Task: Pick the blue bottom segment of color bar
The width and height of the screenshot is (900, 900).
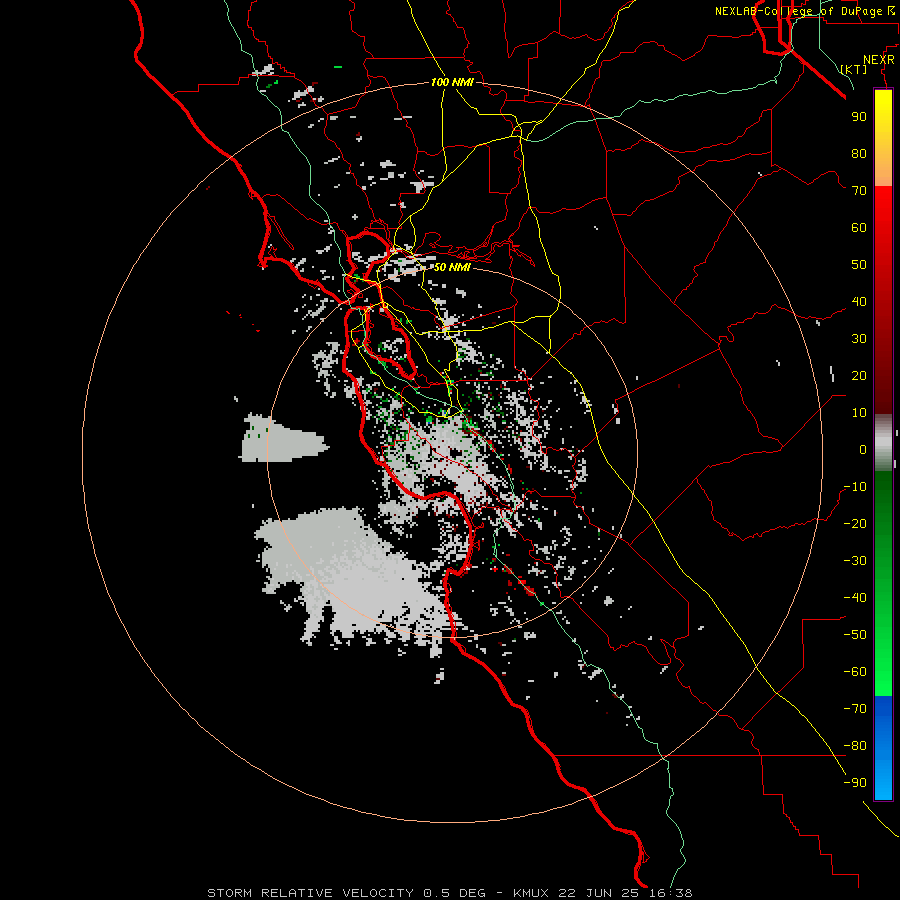Action: pyautogui.click(x=883, y=748)
